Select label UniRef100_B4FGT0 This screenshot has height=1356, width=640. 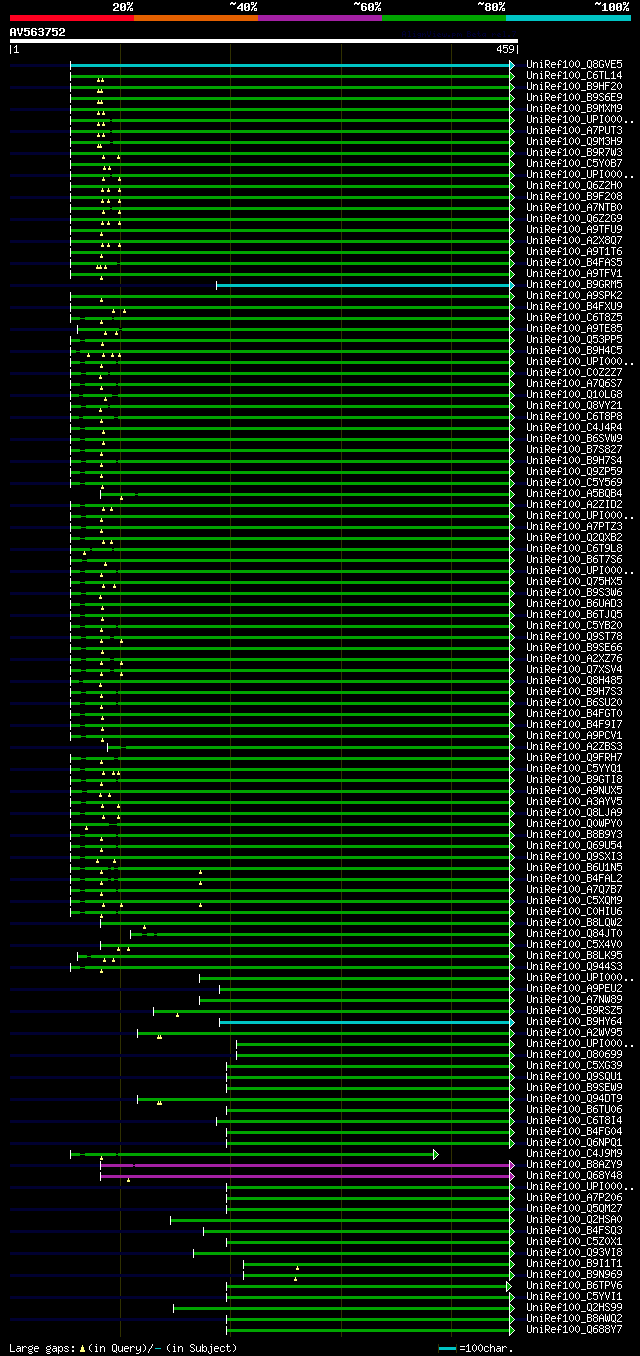(574, 713)
